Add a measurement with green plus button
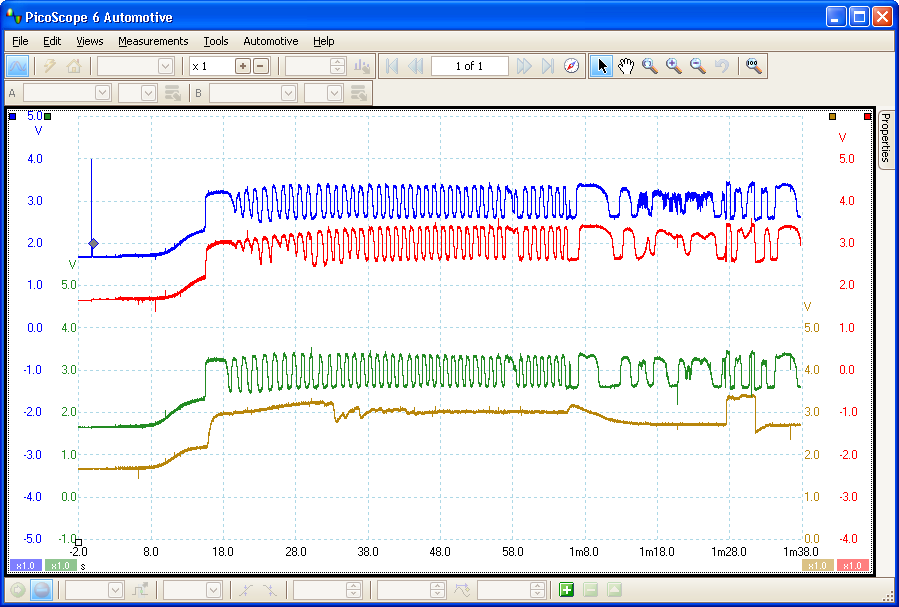The height and width of the screenshot is (607, 899). (x=567, y=590)
